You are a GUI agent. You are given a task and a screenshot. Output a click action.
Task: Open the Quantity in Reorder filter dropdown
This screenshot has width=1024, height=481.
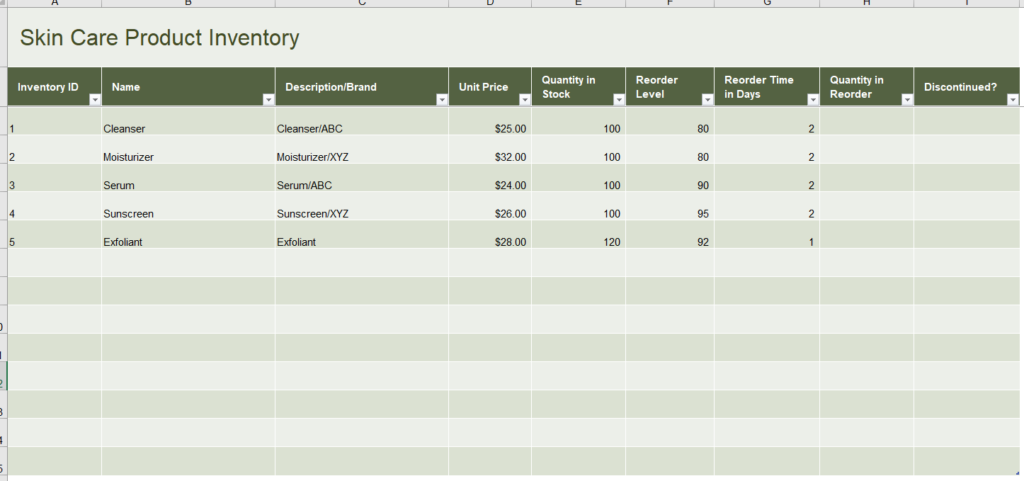click(907, 100)
